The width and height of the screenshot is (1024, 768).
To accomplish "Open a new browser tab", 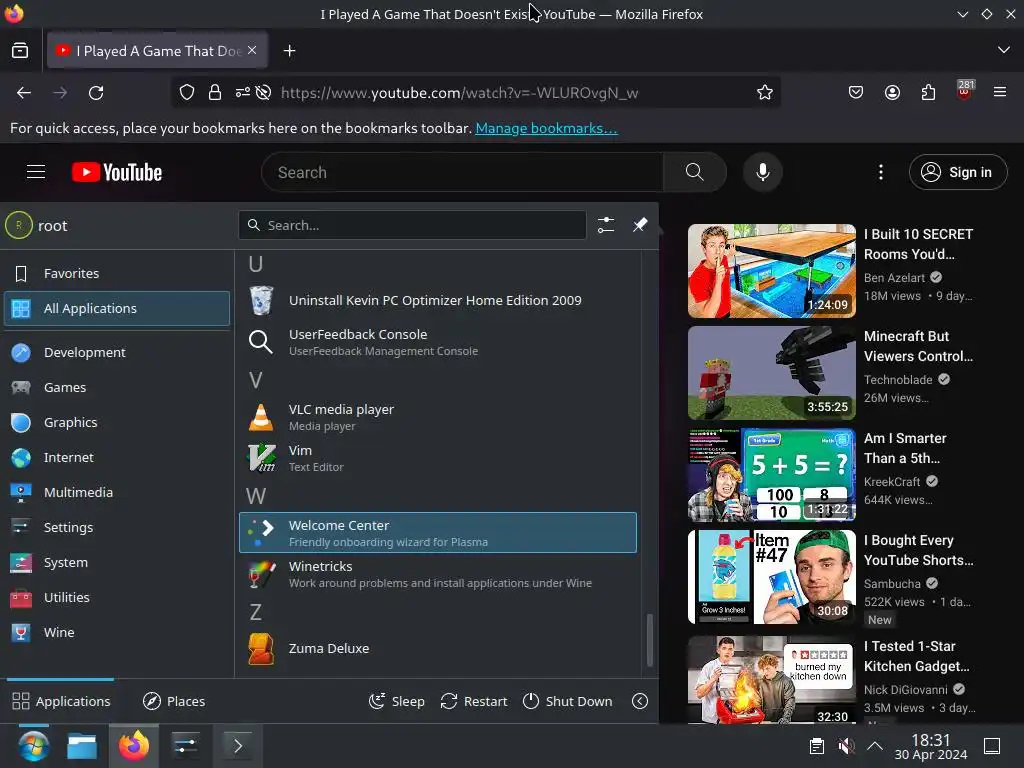I will pyautogui.click(x=289, y=50).
